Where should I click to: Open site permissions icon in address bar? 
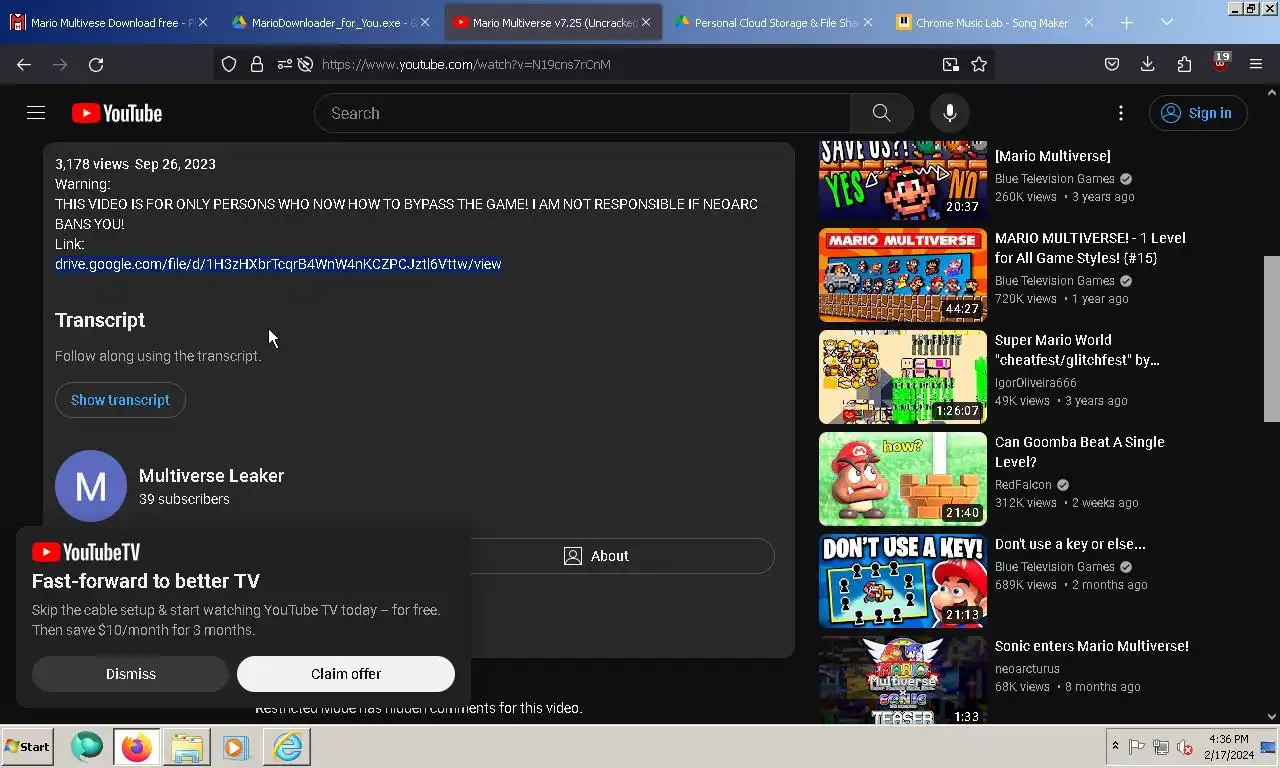click(284, 64)
